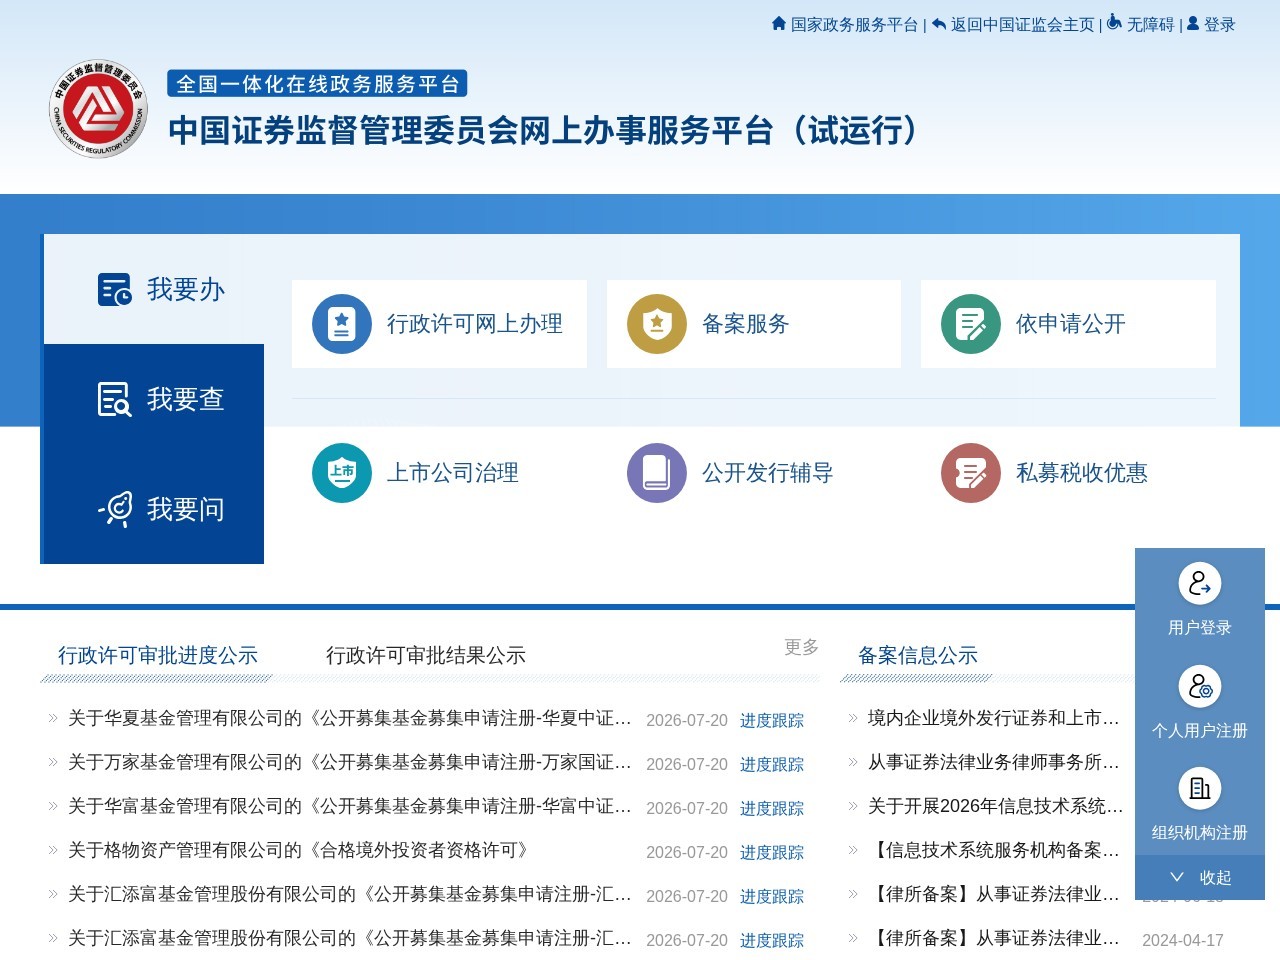Image resolution: width=1280 pixels, height=960 pixels.
Task: Click the 用户登录 floating panel icon
Action: [1200, 584]
